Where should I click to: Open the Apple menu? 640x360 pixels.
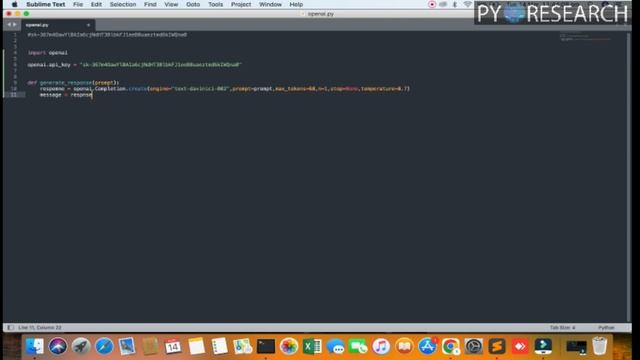[x=14, y=4]
